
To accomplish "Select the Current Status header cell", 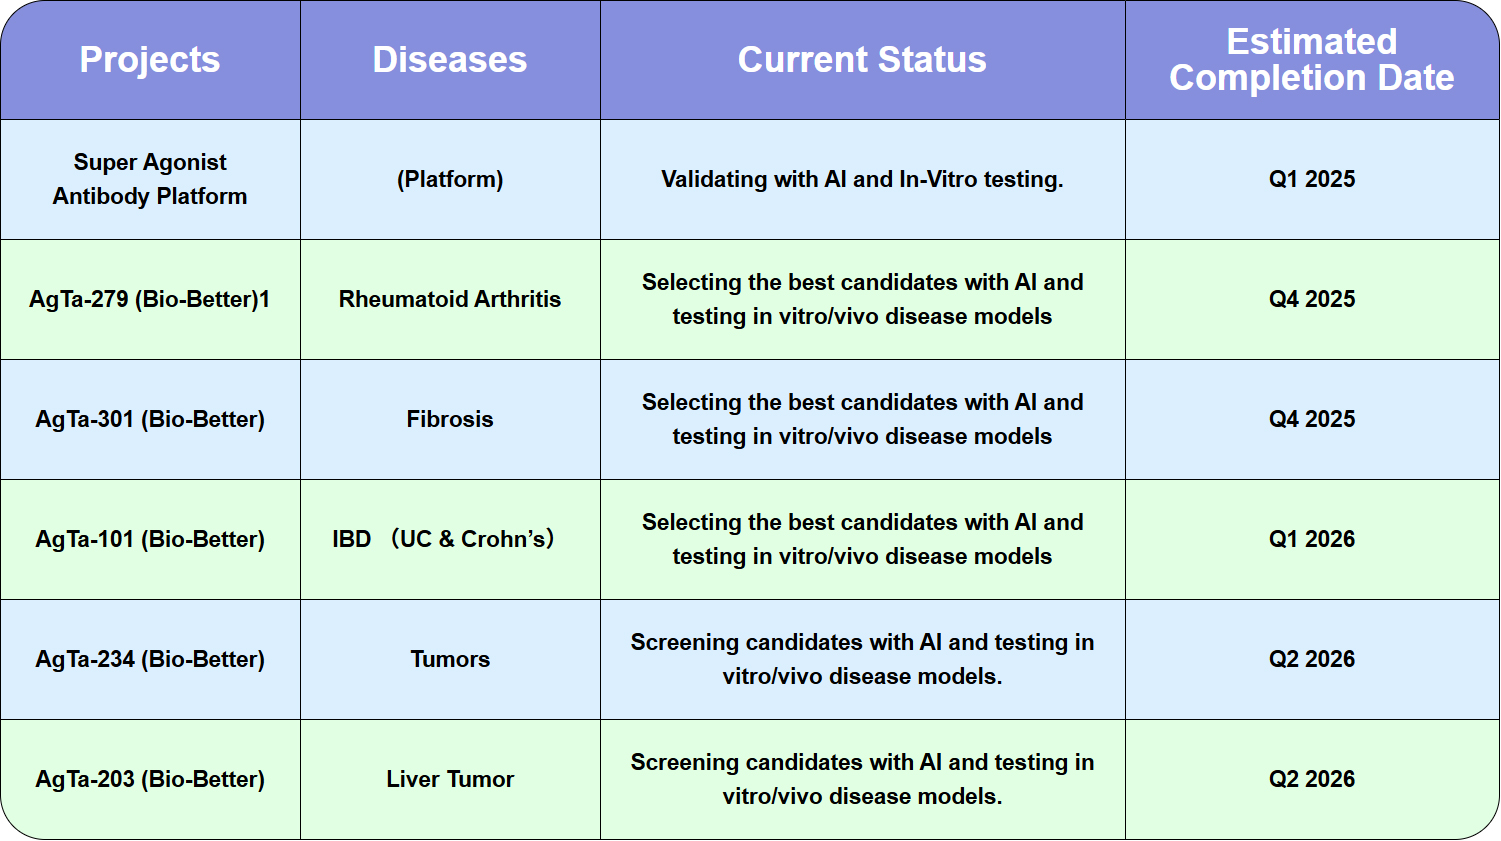I will coord(862,60).
